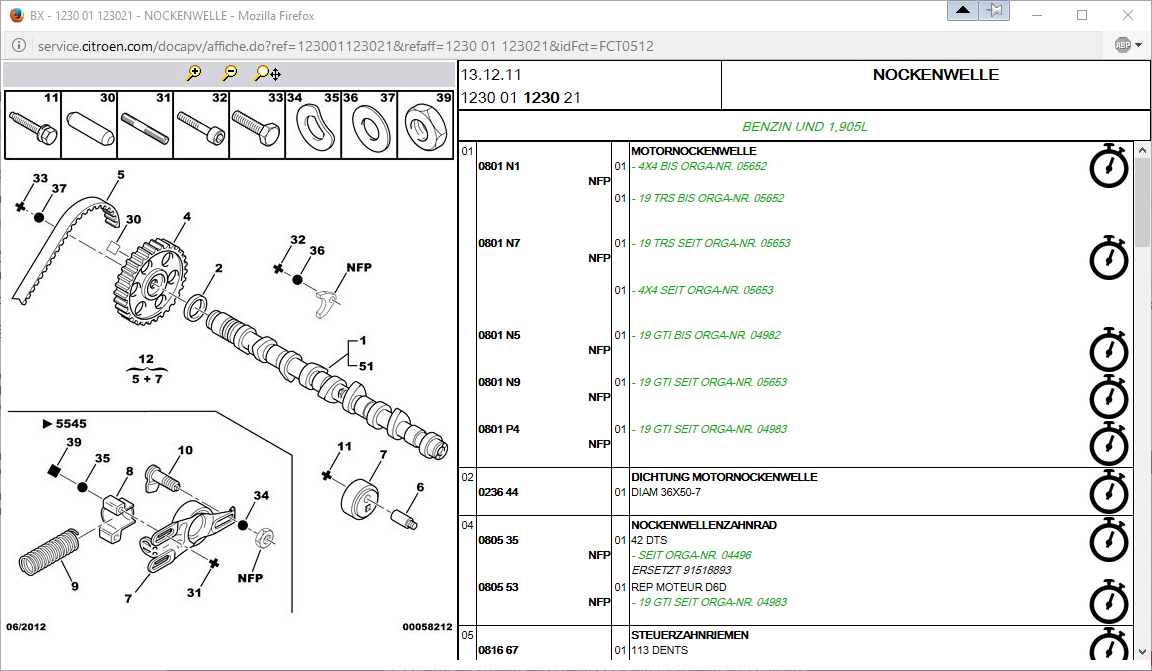The height and width of the screenshot is (671, 1152).
Task: Select pin thumbnail number 30
Action: (x=89, y=125)
